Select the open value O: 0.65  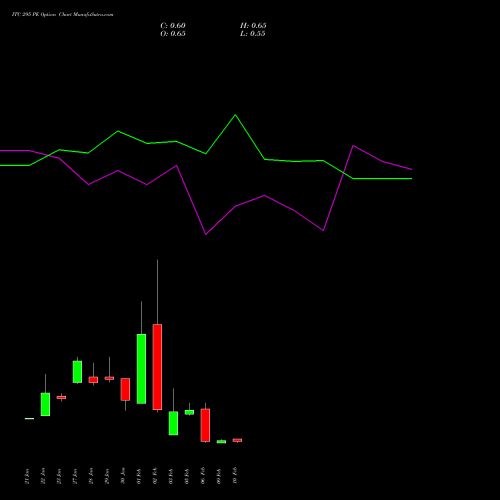(173, 34)
